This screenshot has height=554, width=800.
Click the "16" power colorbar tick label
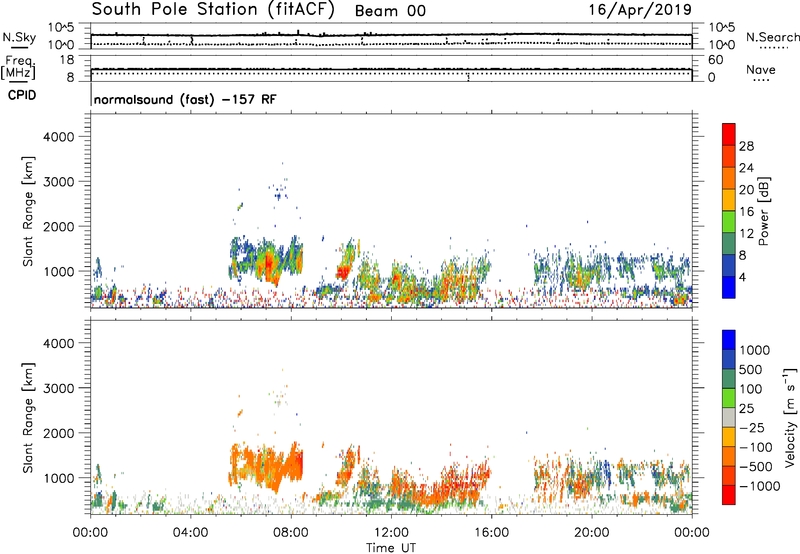click(746, 212)
